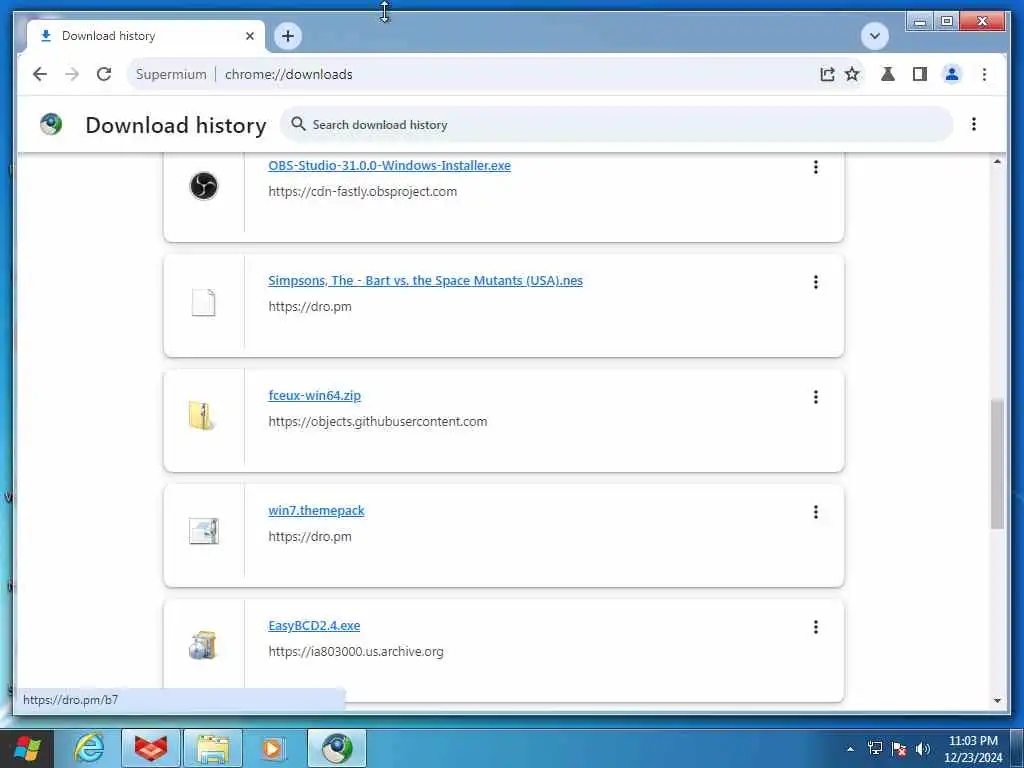The image size is (1024, 768).
Task: Show hidden tray icons arrow
Action: tap(850, 749)
